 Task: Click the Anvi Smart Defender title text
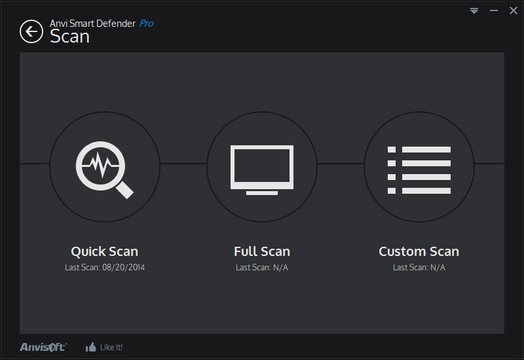click(x=93, y=23)
